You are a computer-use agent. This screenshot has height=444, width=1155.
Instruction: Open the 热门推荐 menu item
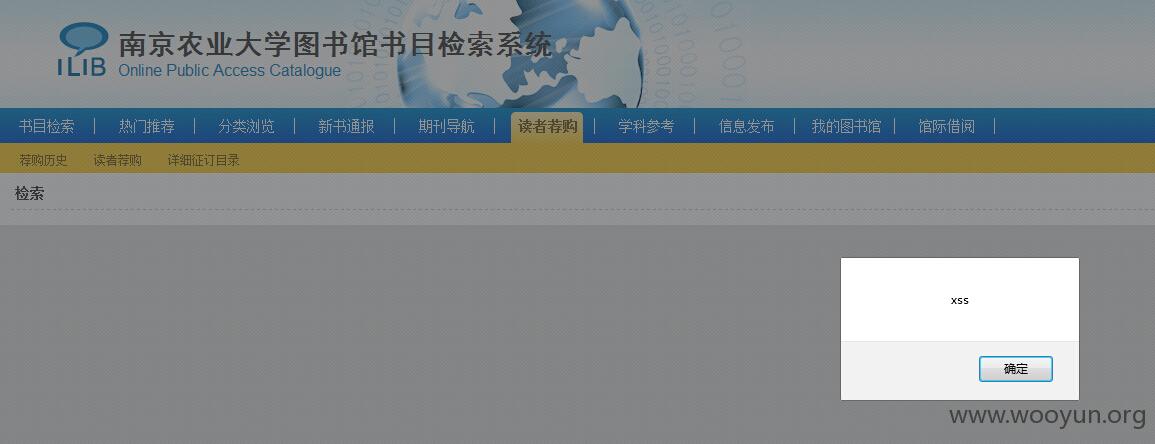click(x=147, y=127)
